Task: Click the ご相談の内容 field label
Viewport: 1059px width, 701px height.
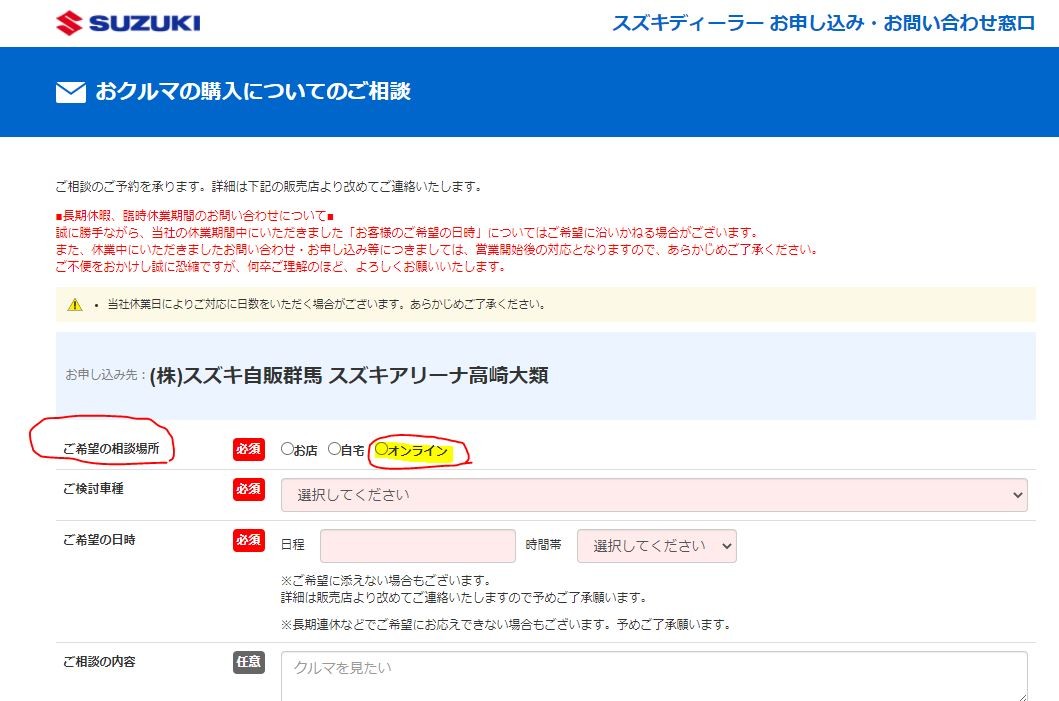Action: click(x=99, y=662)
